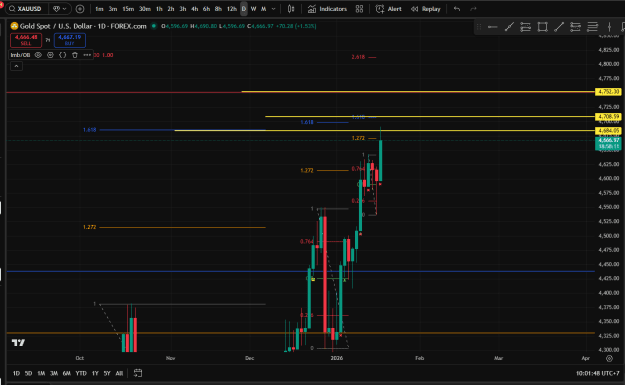Select the vertical line drawing tool
This screenshot has height=385, width=625.
[x=609, y=27]
